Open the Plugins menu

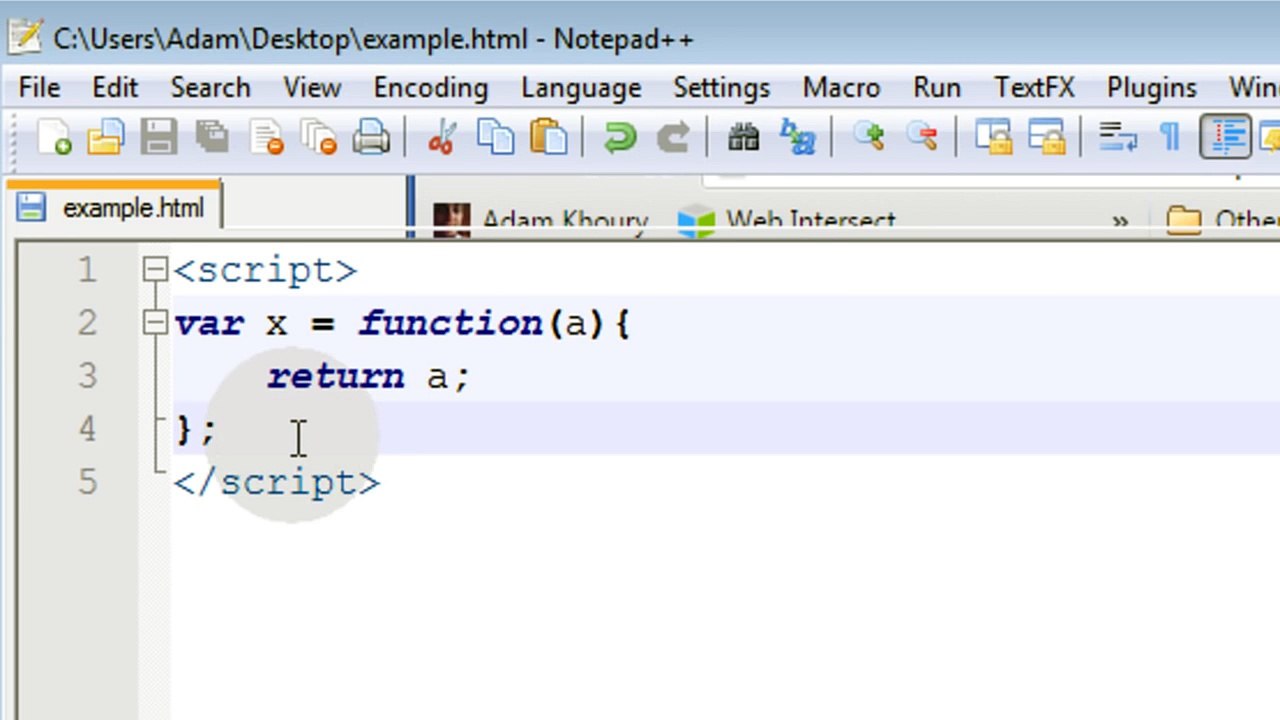1151,88
